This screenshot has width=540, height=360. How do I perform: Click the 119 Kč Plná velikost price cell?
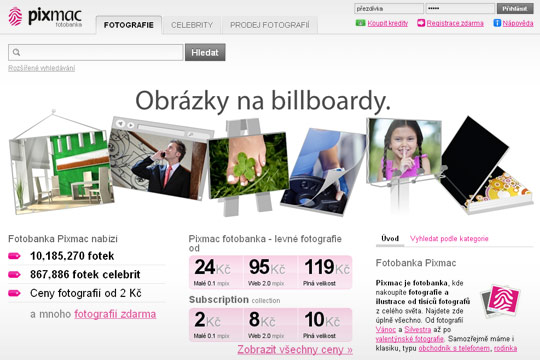click(325, 272)
